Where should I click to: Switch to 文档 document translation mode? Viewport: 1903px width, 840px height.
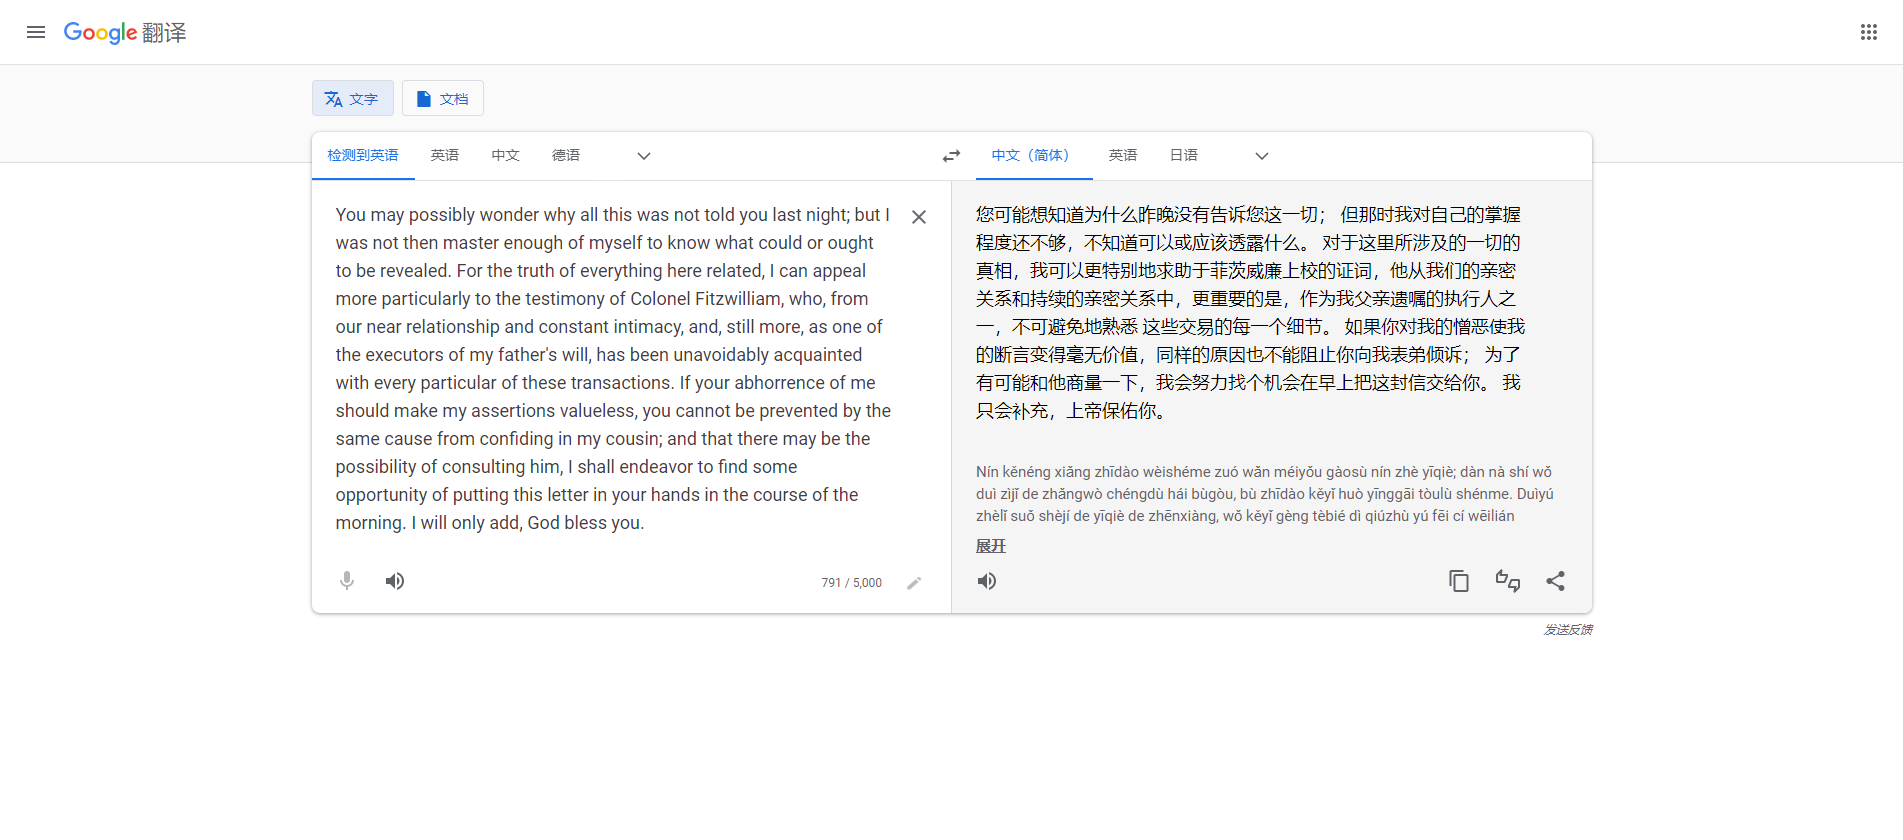(x=442, y=99)
